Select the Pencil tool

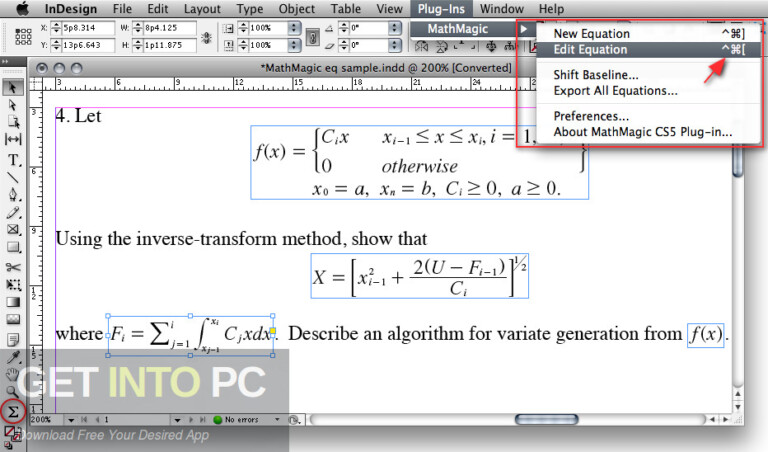click(x=13, y=213)
